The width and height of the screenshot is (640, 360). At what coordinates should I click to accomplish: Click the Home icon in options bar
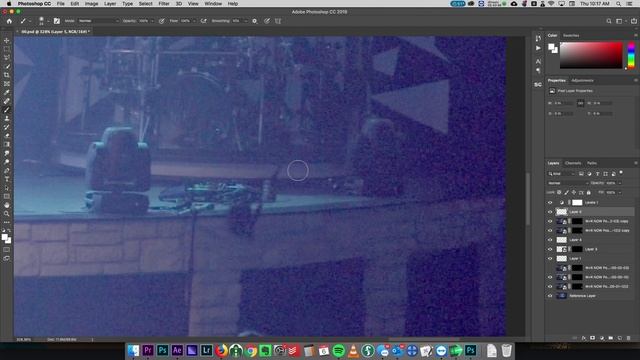9,21
